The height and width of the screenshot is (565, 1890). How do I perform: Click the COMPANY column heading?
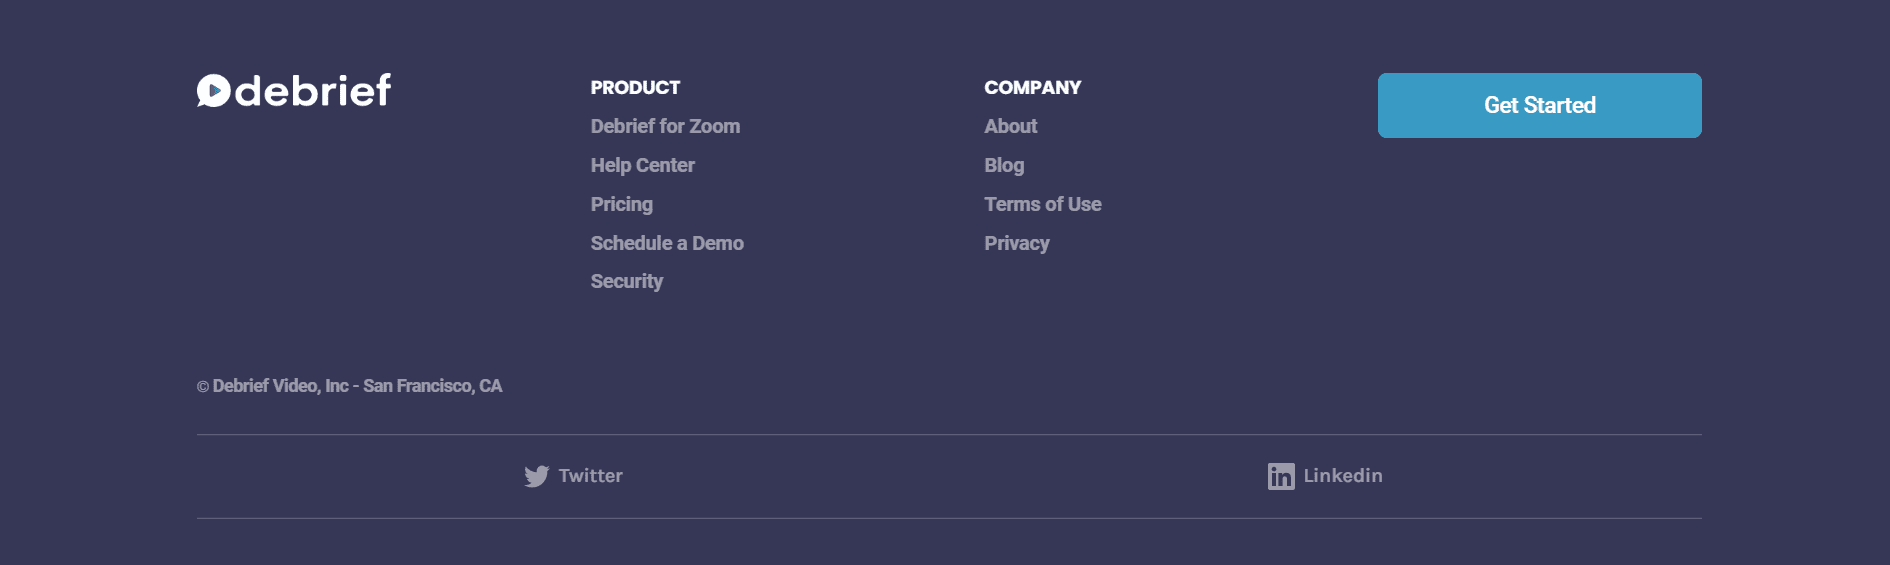[1032, 88]
